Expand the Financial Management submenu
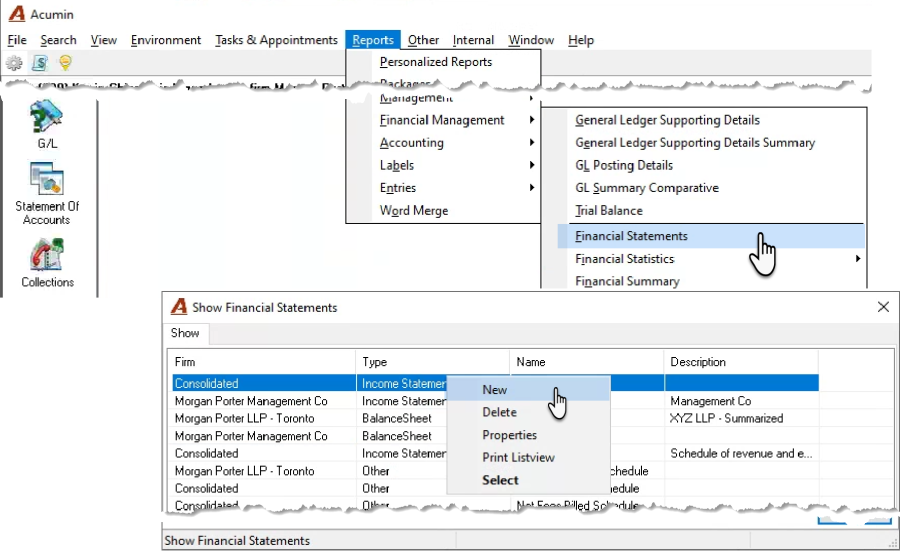 [x=443, y=120]
